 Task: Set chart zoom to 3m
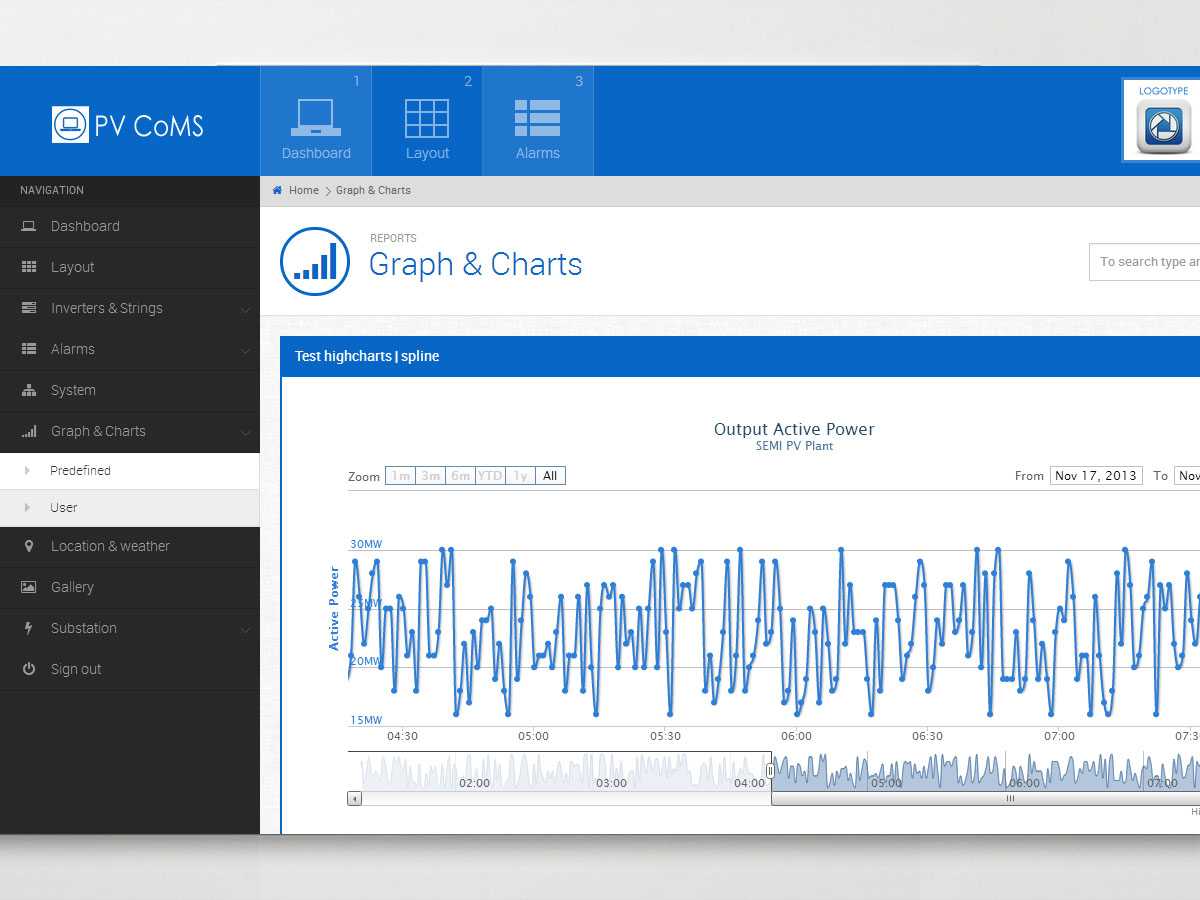tap(430, 476)
